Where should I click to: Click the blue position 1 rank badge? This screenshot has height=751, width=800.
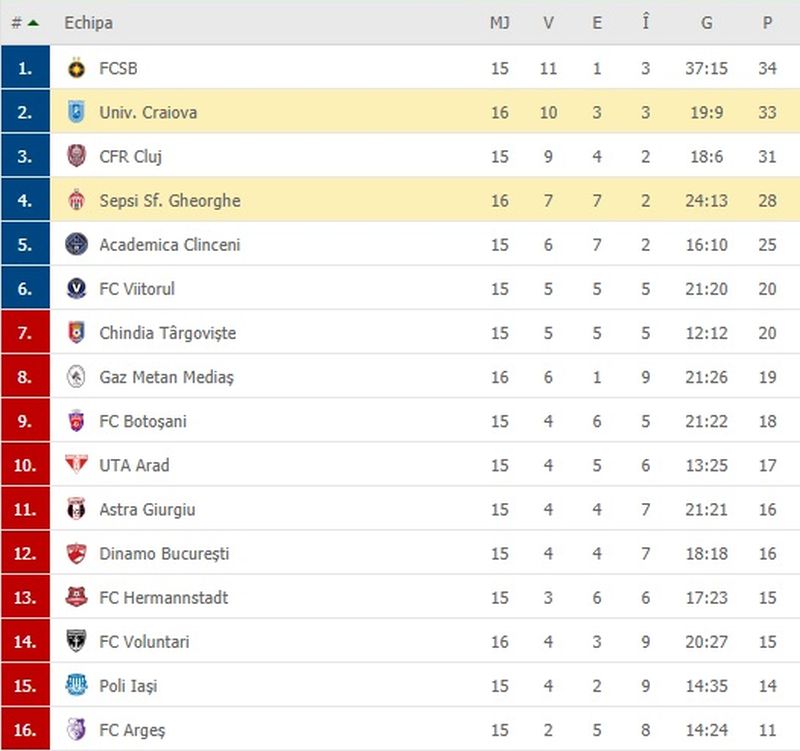(26, 69)
